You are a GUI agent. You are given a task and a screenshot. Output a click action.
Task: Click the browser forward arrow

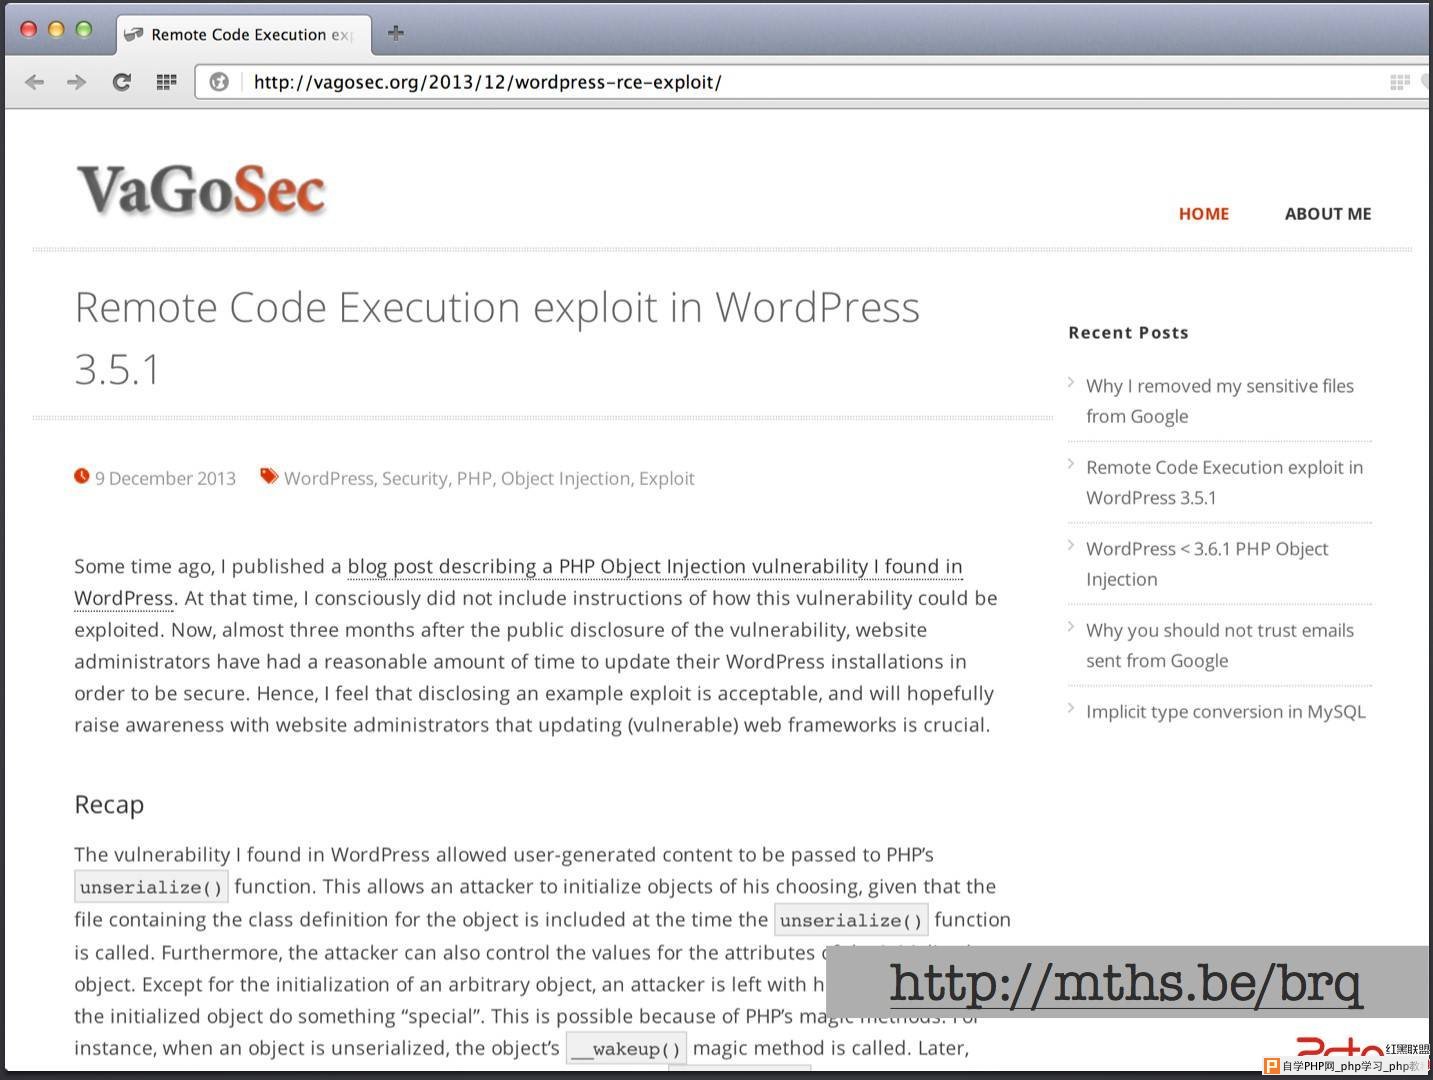[x=77, y=82]
